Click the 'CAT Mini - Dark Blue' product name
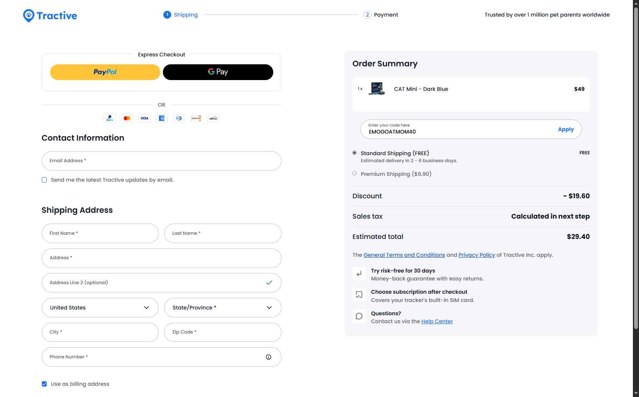This screenshot has width=639, height=397. tap(421, 89)
